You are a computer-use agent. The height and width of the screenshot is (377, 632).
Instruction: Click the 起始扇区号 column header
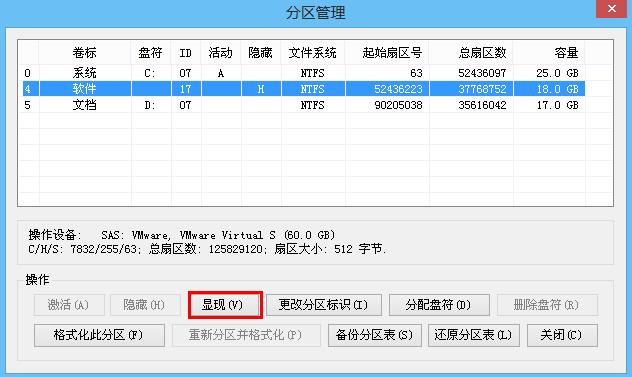pyautogui.click(x=387, y=52)
